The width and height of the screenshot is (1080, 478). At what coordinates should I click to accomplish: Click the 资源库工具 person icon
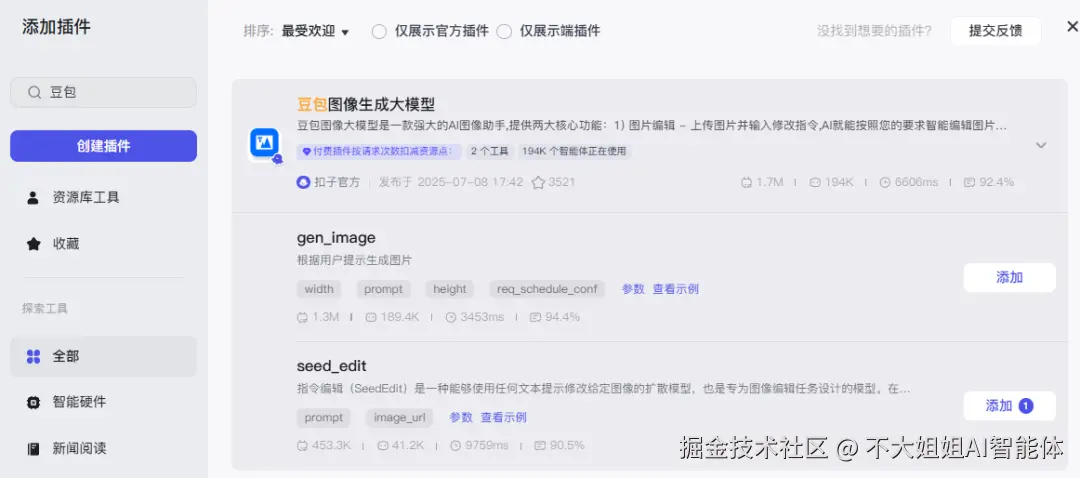click(x=33, y=198)
